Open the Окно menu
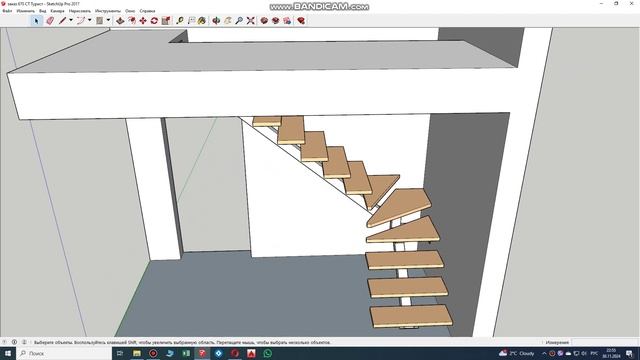 (x=130, y=11)
